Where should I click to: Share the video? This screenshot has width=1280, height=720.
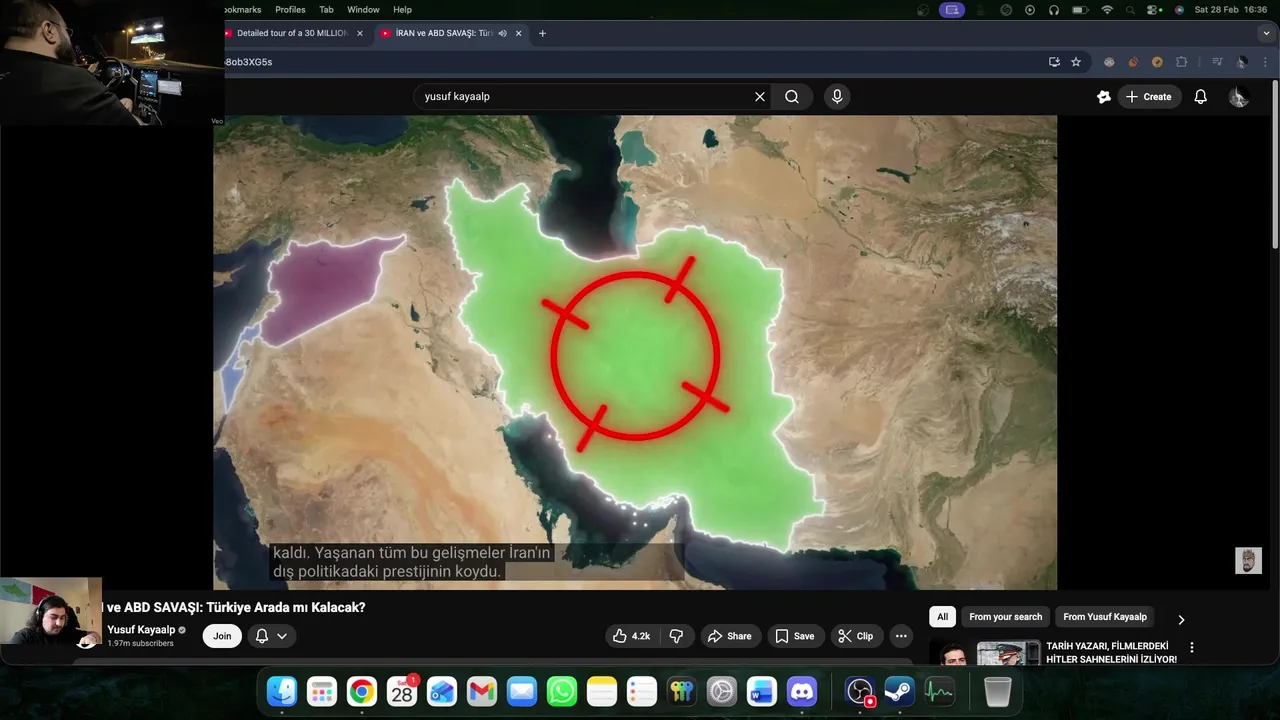tap(729, 636)
